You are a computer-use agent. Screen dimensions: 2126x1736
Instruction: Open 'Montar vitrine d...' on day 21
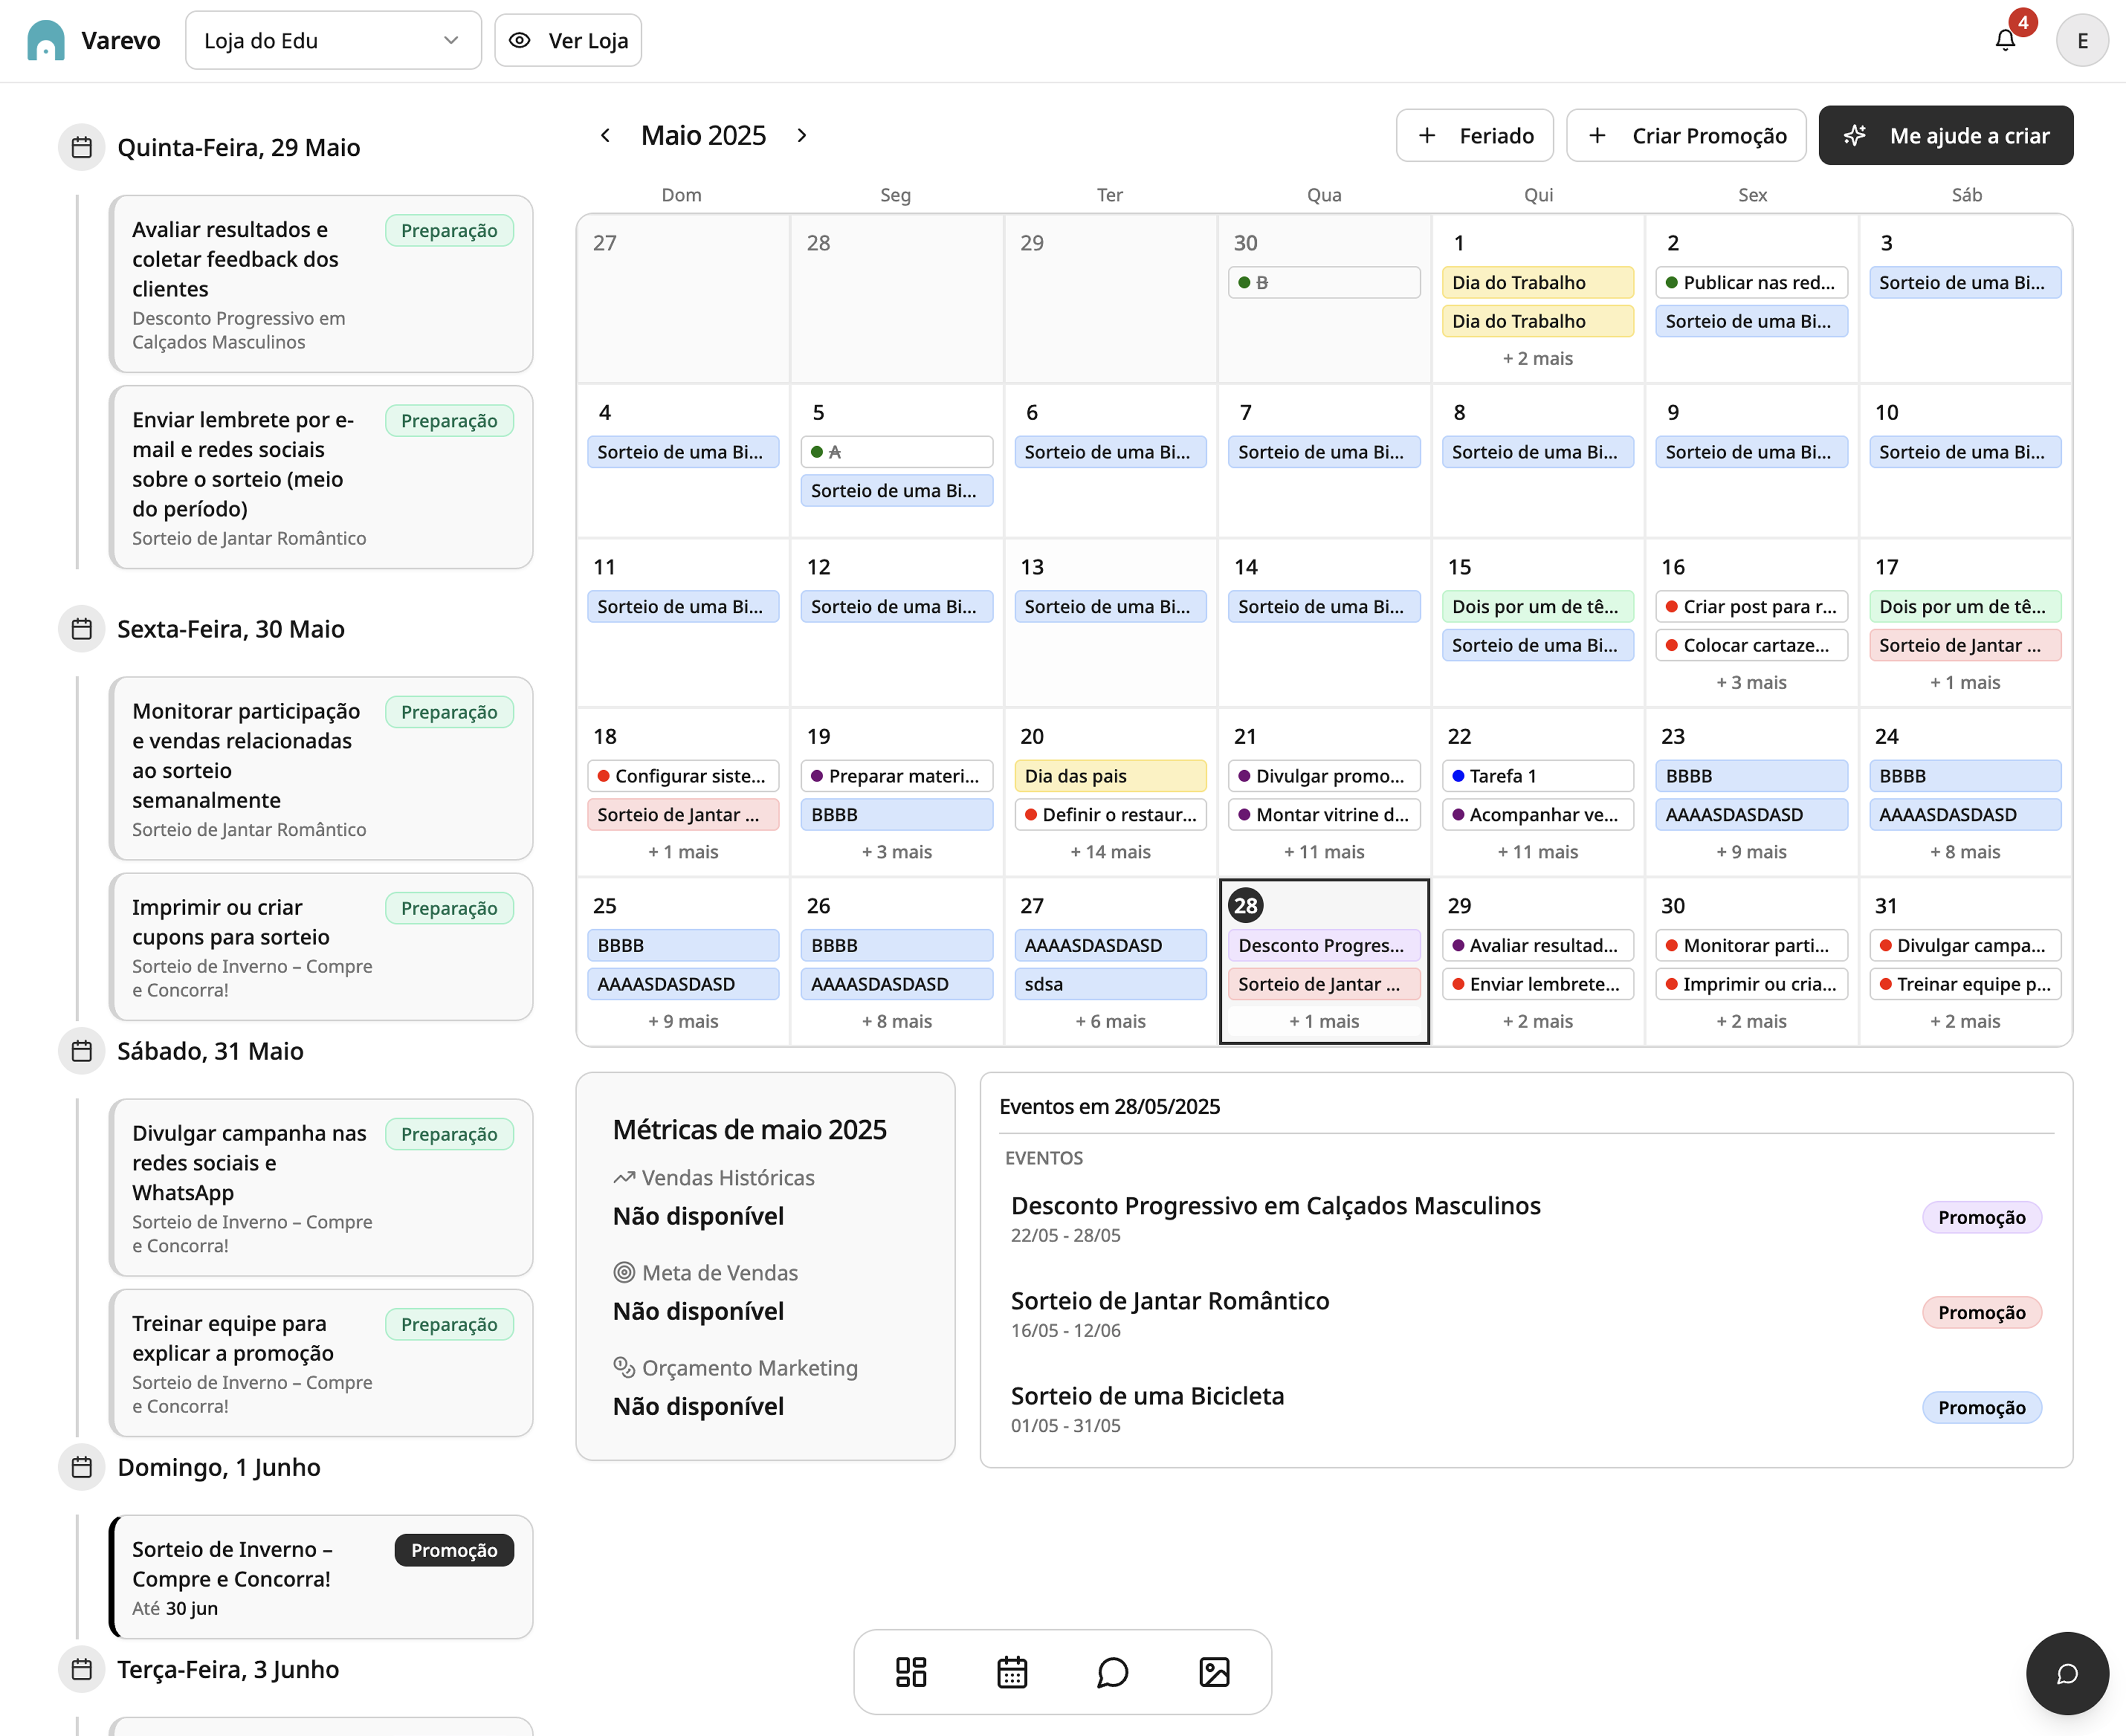tap(1324, 814)
